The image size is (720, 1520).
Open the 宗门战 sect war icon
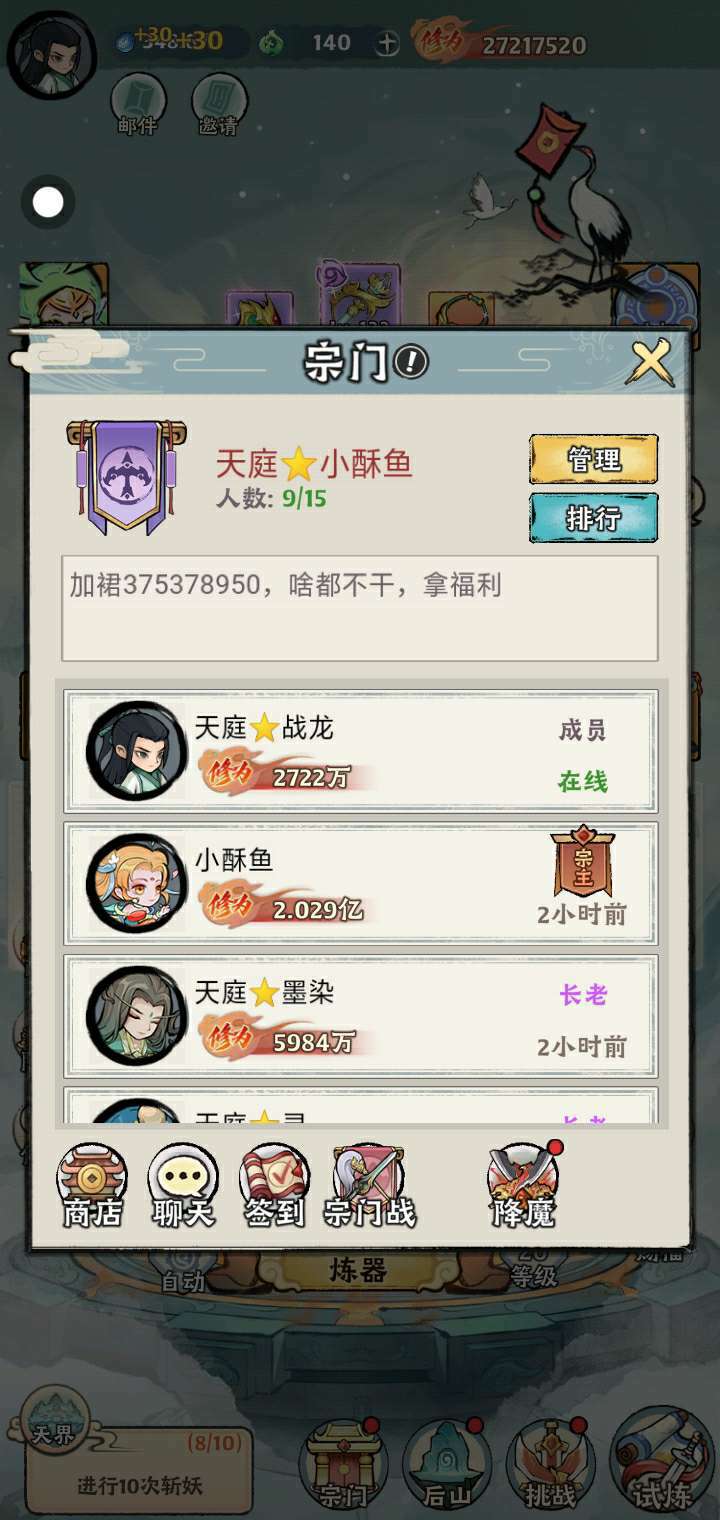pos(369,1187)
